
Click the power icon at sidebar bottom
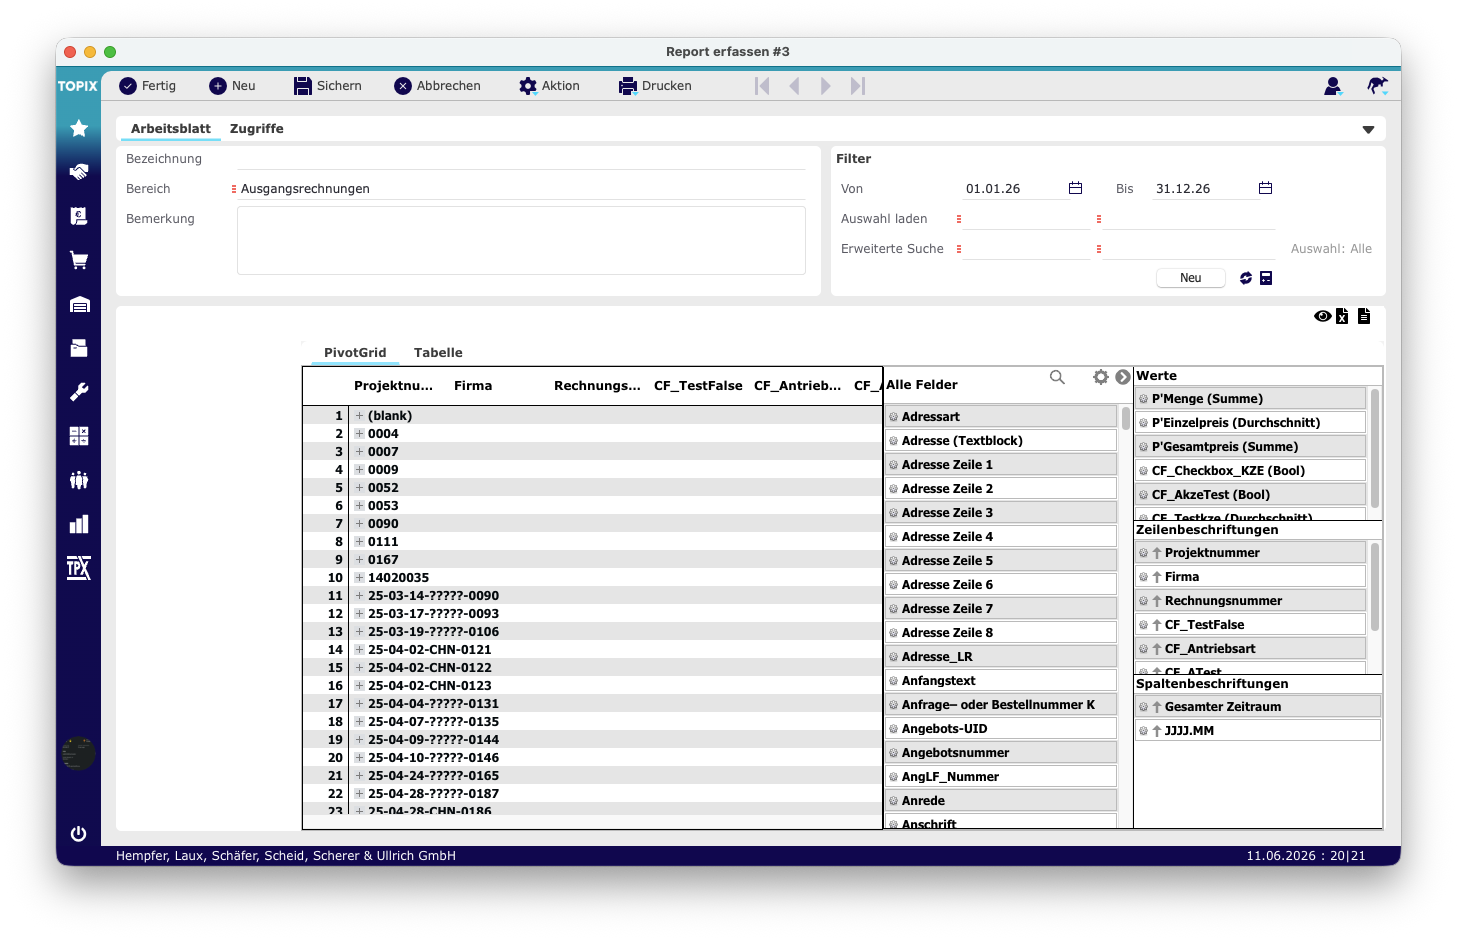pos(79,834)
